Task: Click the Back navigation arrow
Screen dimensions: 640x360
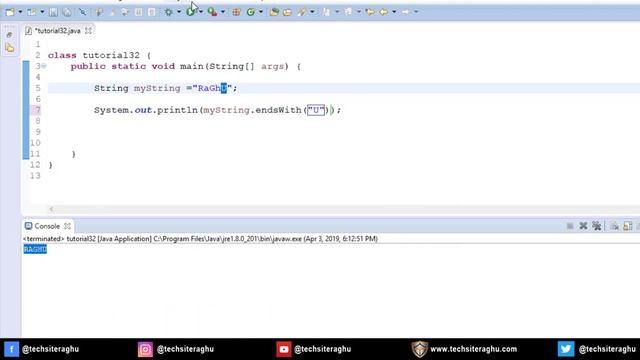Action: click(384, 12)
